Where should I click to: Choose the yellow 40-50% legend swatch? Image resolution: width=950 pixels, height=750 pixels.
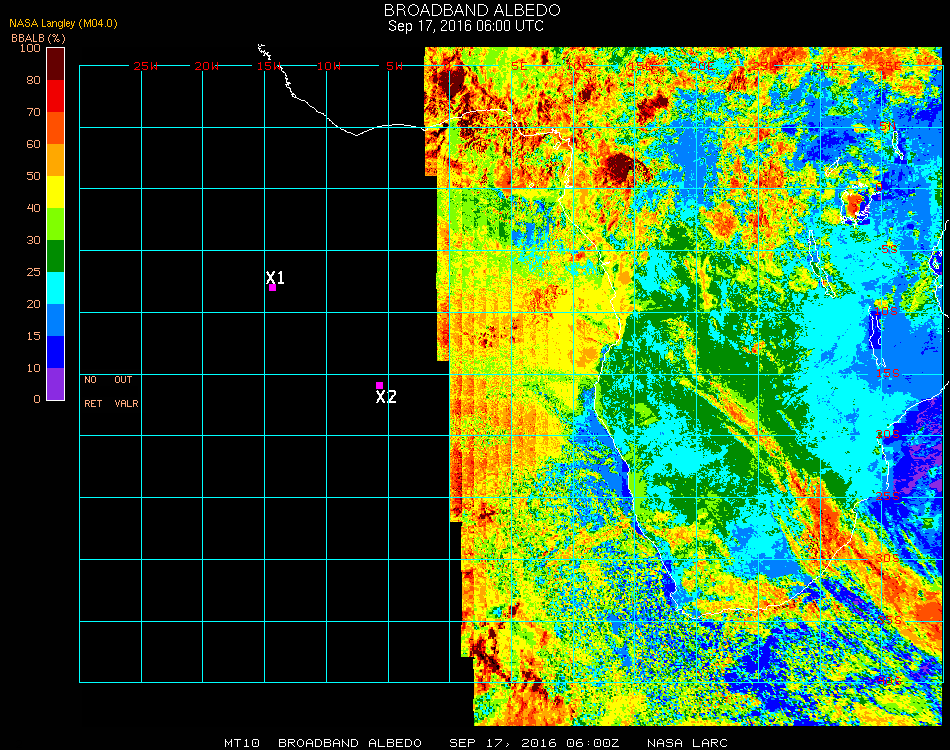point(55,191)
